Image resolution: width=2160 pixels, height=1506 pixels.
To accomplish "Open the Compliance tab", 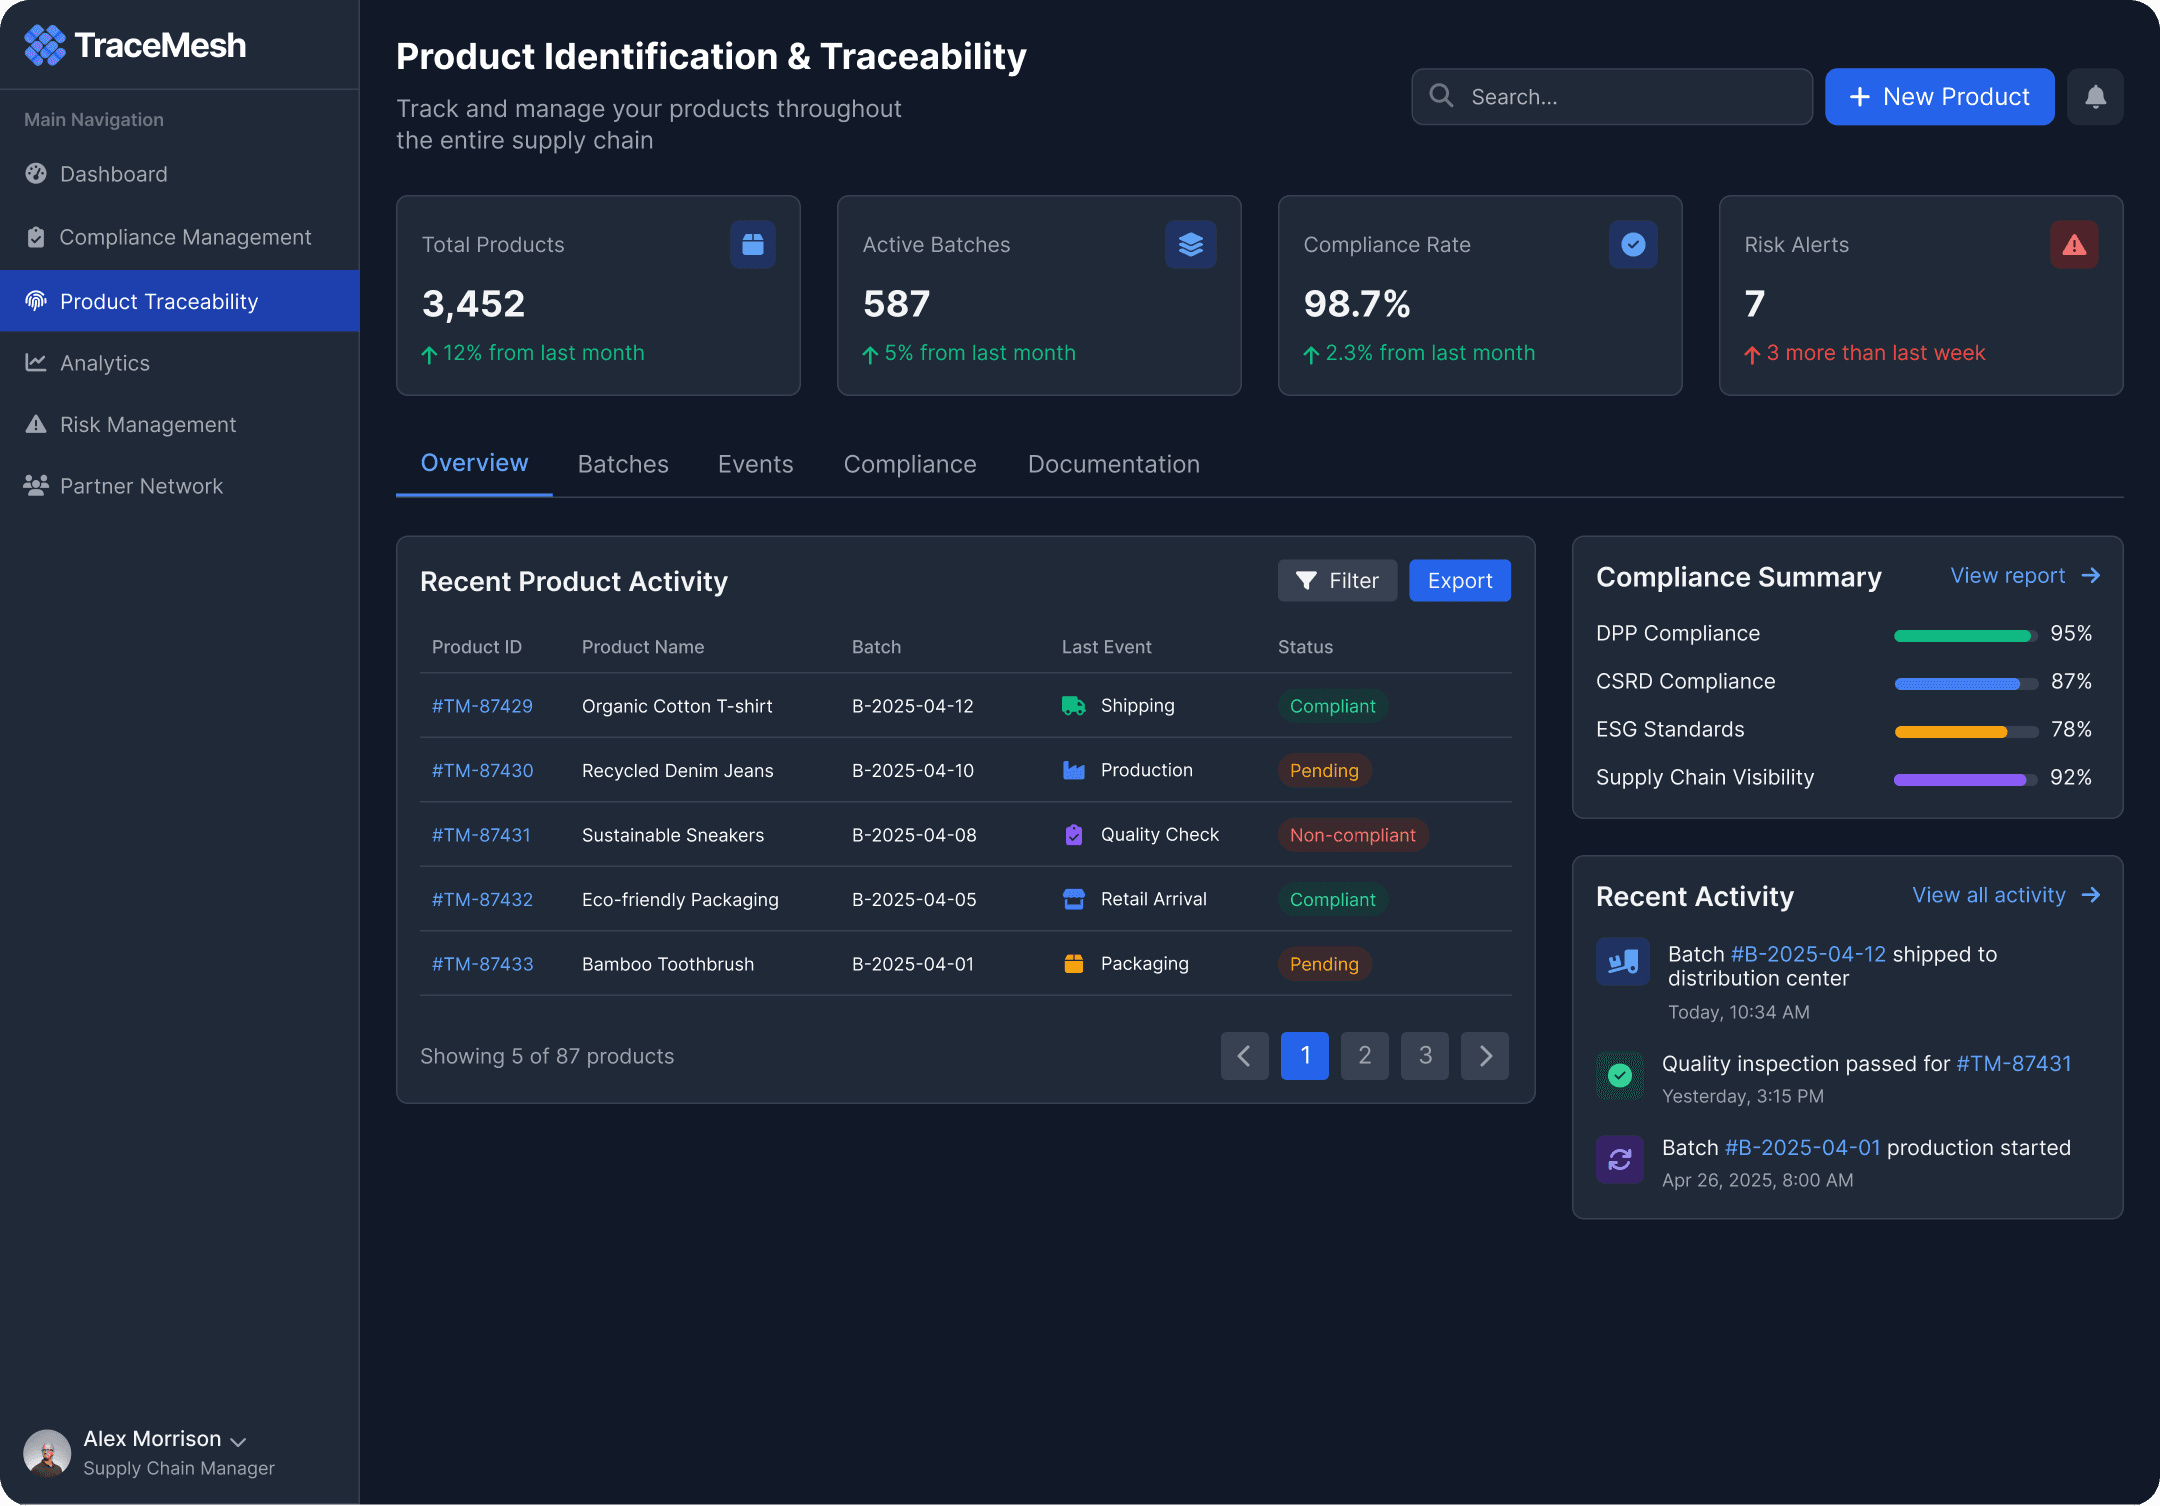I will [x=910, y=464].
